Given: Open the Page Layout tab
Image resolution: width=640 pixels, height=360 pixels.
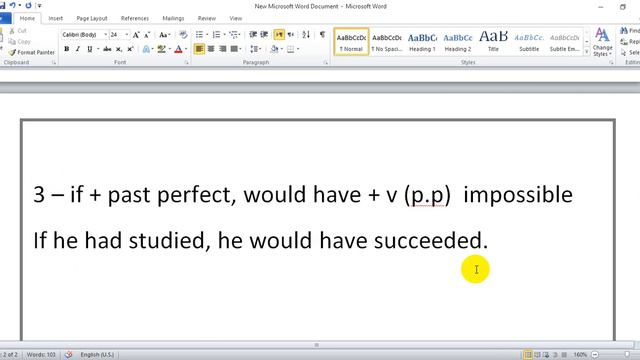Looking at the screenshot, I should click(x=92, y=18).
